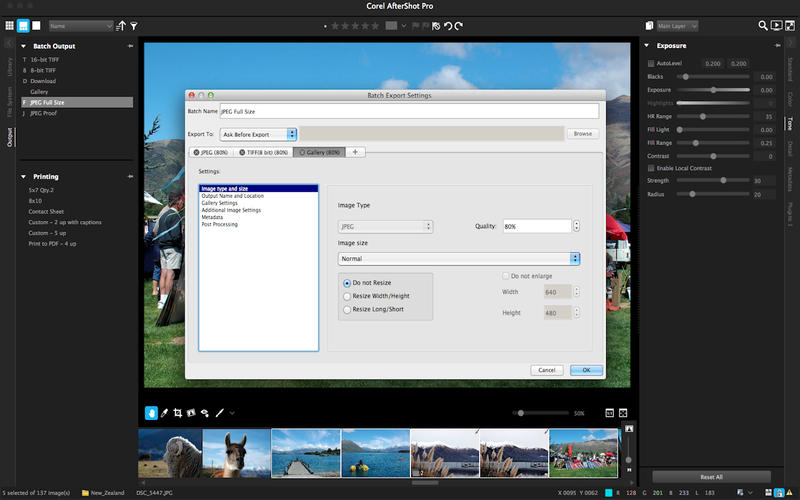Viewport: 800px width, 500px height.
Task: Tick Enable Local Contrast checkbox
Action: click(652, 168)
